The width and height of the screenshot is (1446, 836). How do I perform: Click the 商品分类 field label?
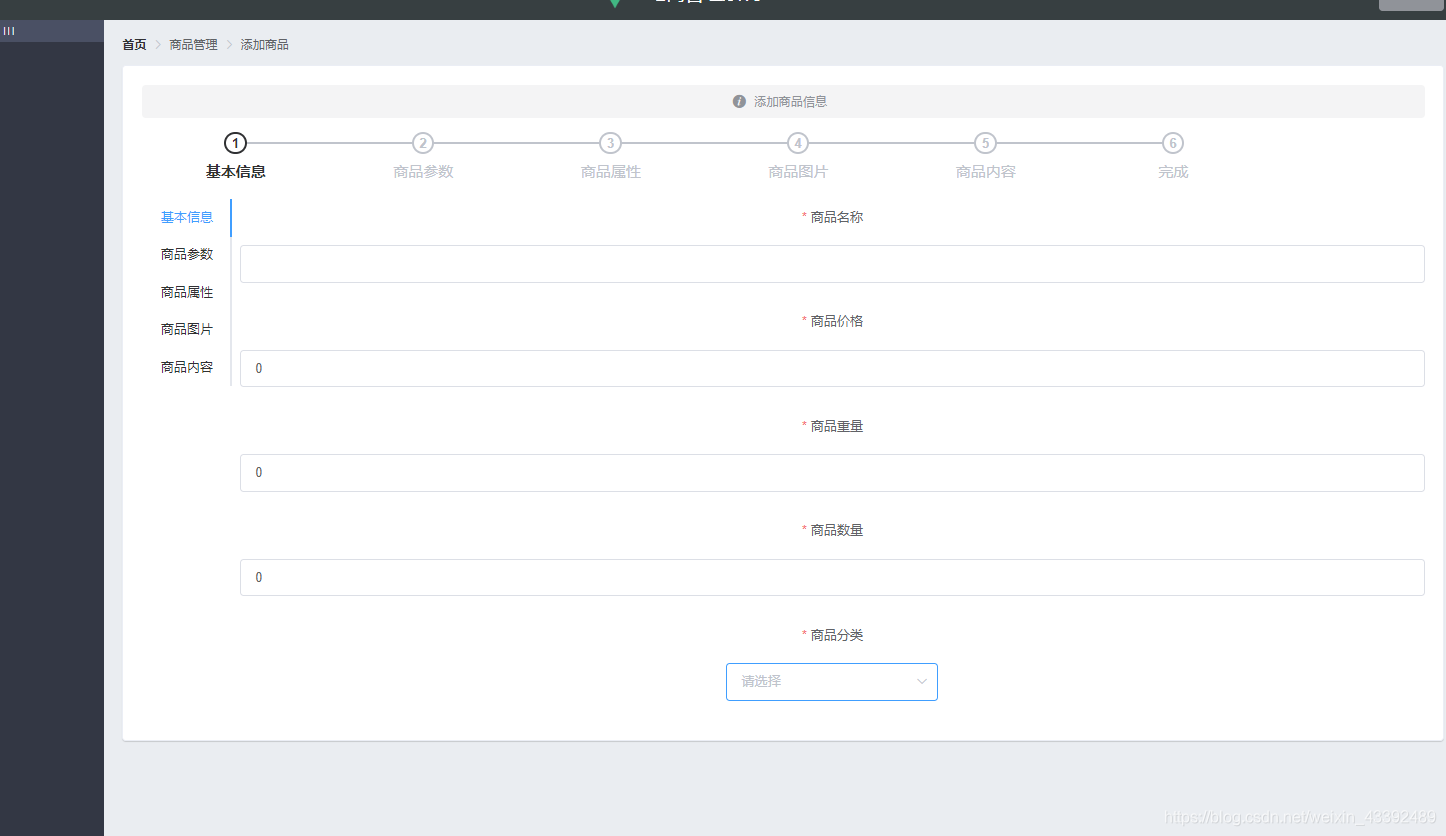(x=837, y=635)
